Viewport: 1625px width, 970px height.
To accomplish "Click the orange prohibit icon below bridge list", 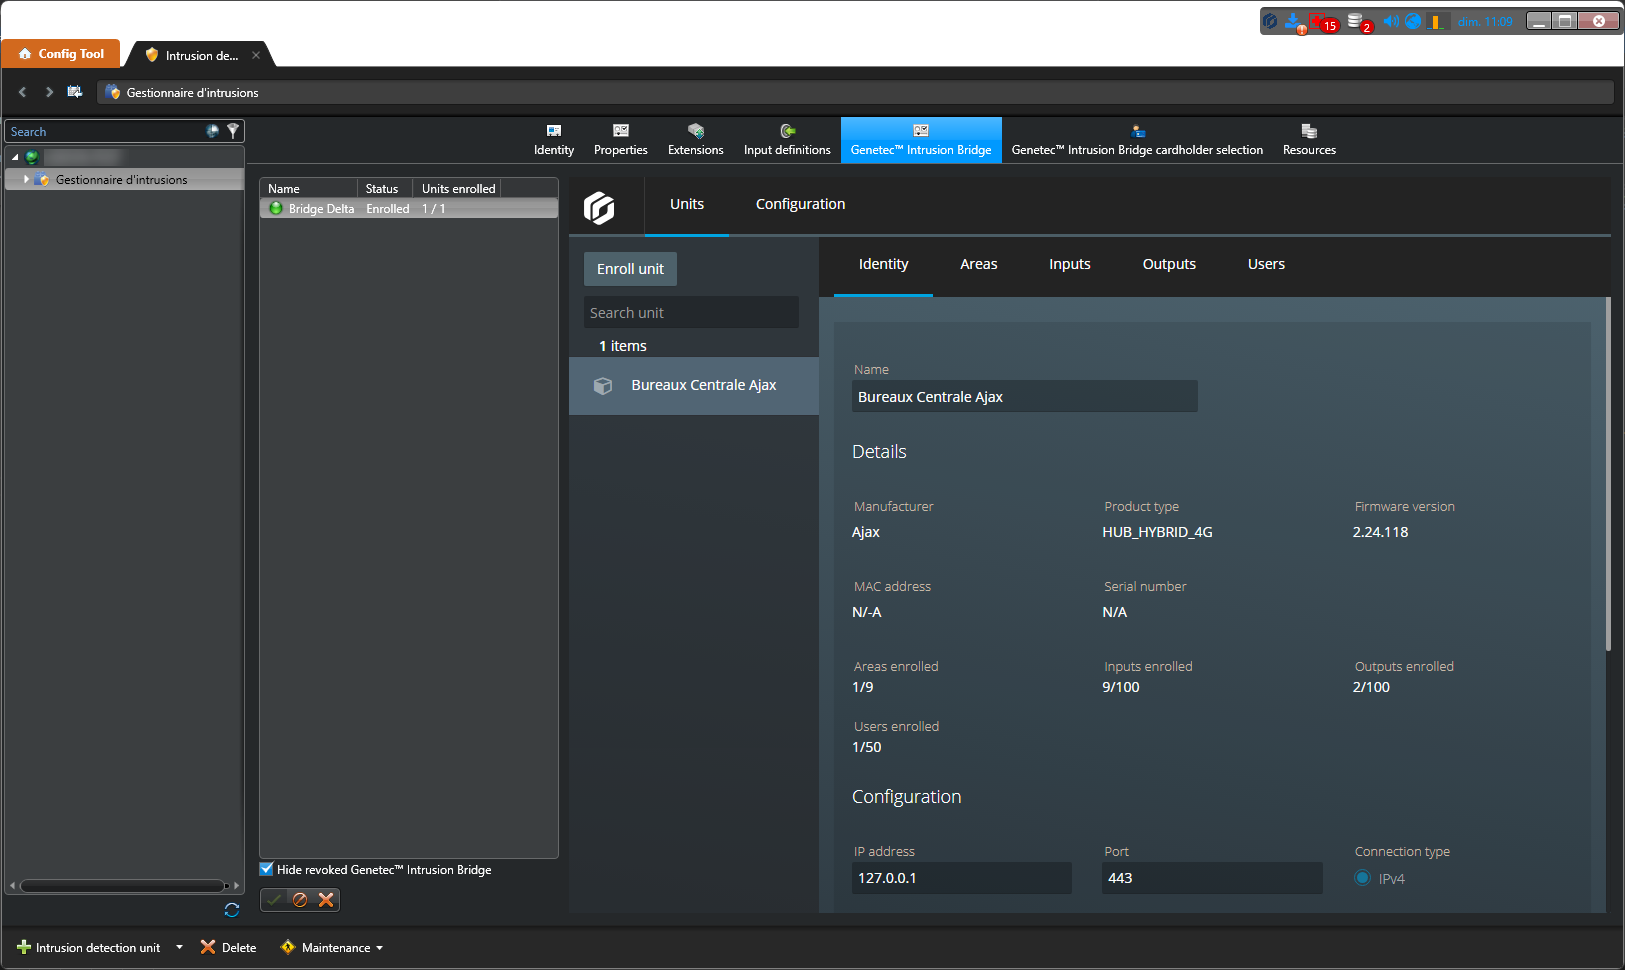I will click(x=300, y=900).
